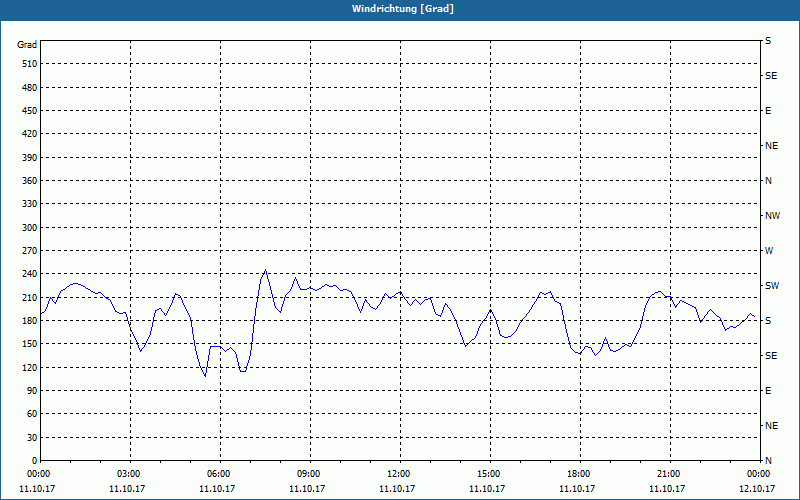Click the NW compass label on right axis
This screenshot has width=800, height=500.
pos(772,216)
